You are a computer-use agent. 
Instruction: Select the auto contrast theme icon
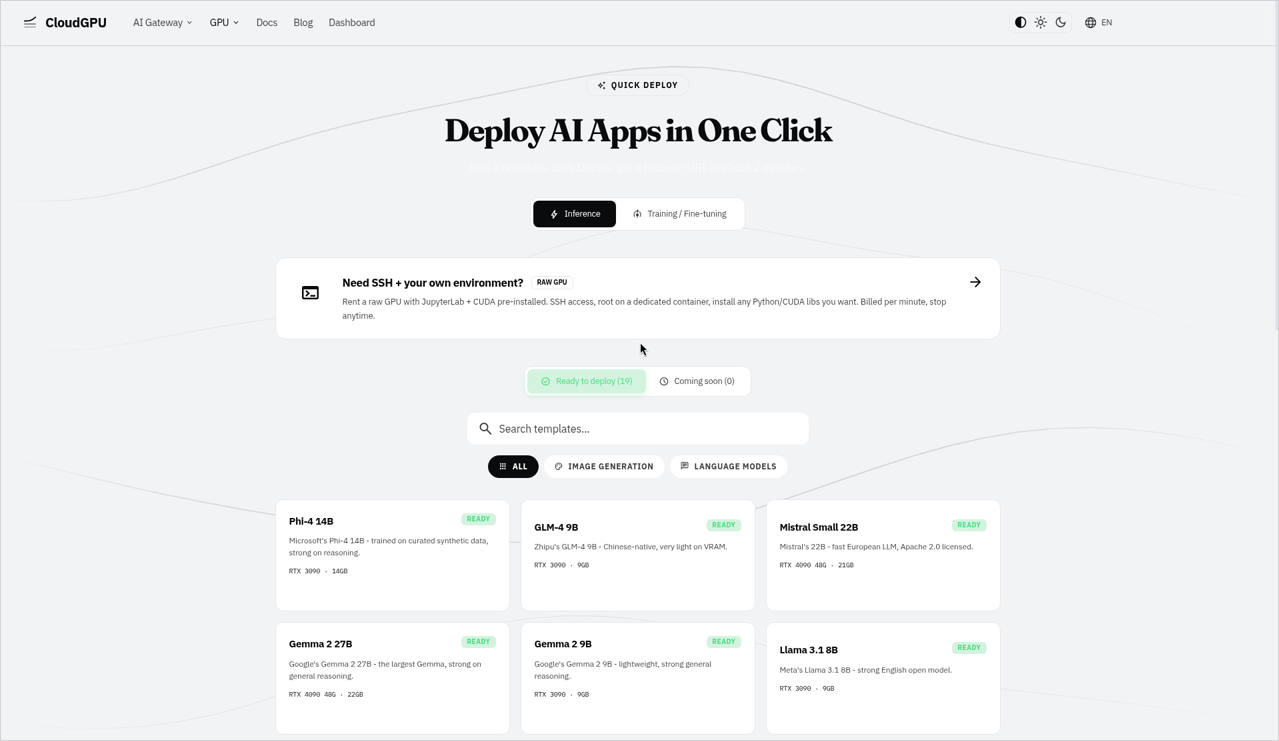[x=1020, y=22]
